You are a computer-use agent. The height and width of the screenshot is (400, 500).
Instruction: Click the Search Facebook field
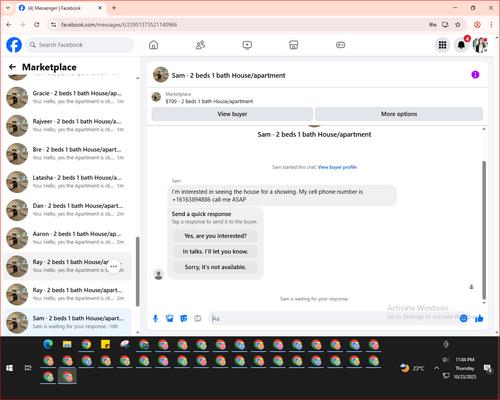point(80,45)
